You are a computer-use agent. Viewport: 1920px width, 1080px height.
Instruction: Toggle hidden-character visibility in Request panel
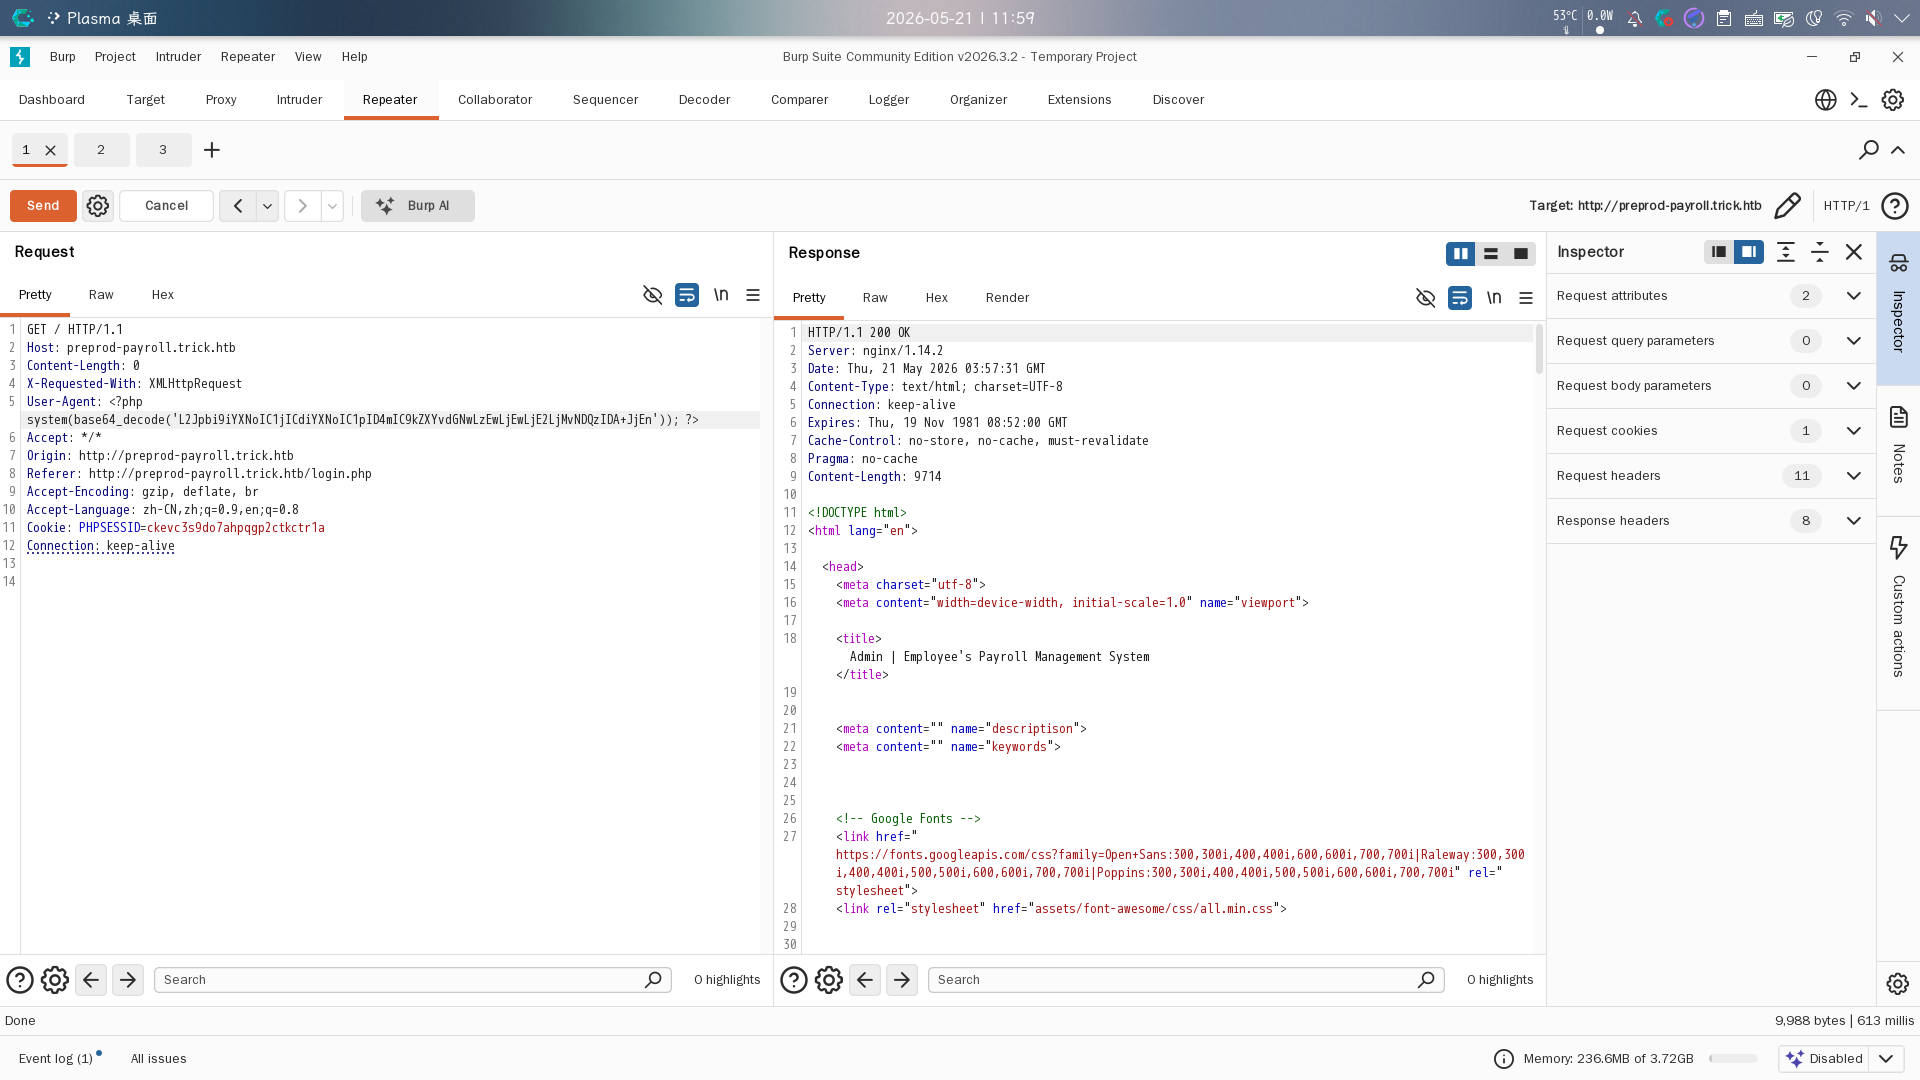point(653,295)
